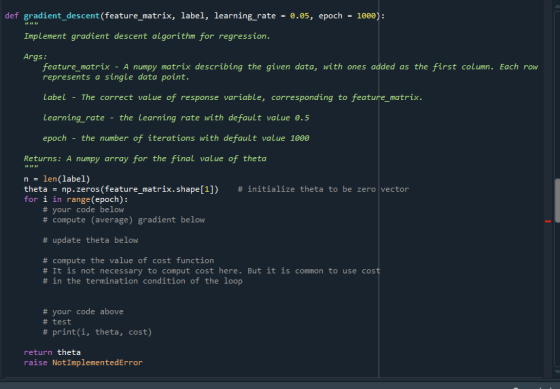Click the 'return' keyword before theta
Viewport: 560px width, 389px height.
[38, 353]
